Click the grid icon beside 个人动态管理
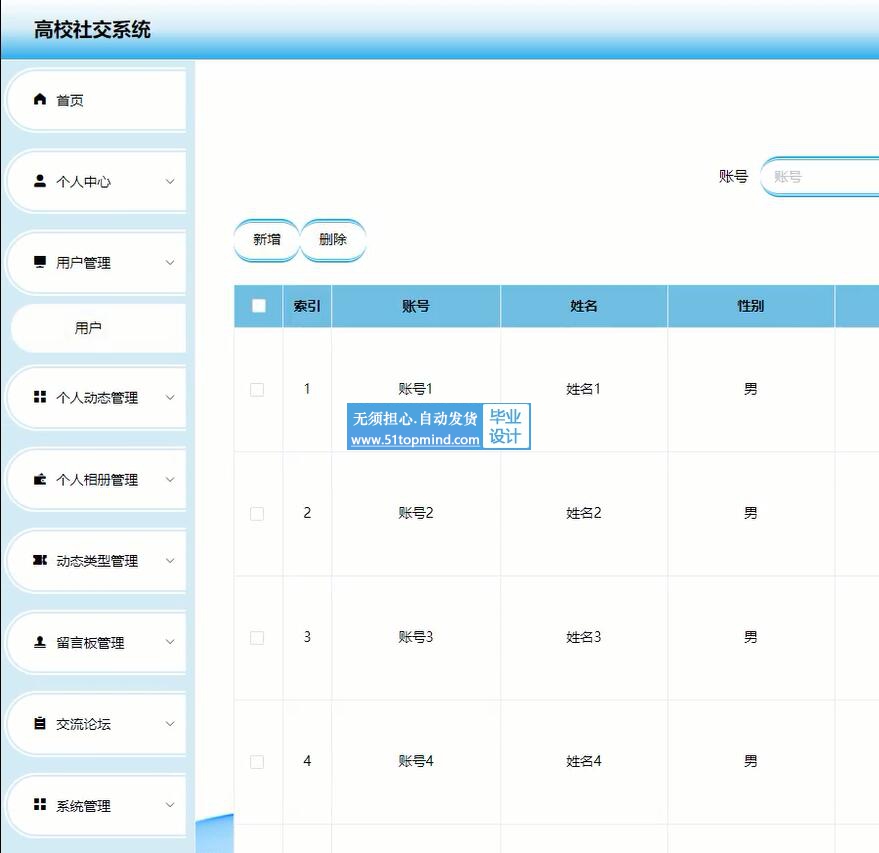879x853 pixels. click(x=40, y=397)
